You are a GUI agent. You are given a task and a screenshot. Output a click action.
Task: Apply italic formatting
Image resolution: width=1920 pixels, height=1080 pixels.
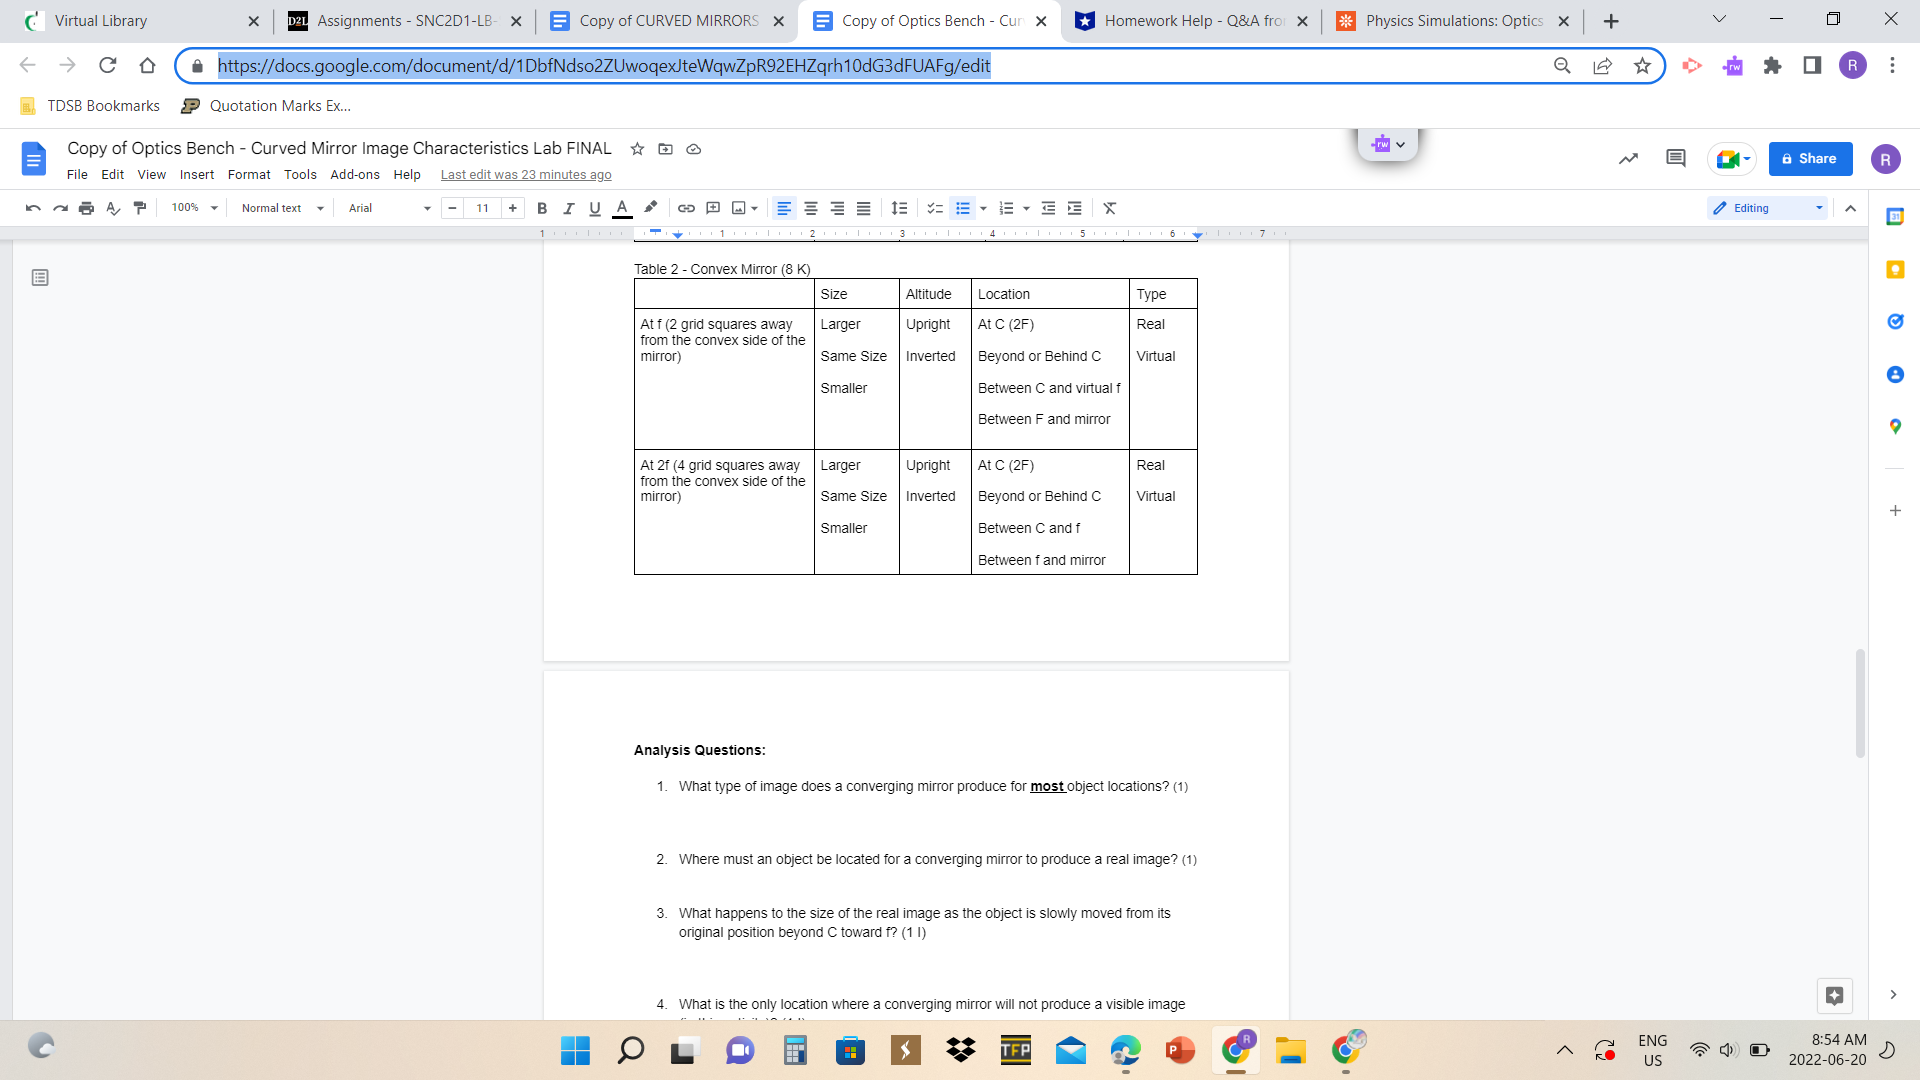[x=570, y=208]
